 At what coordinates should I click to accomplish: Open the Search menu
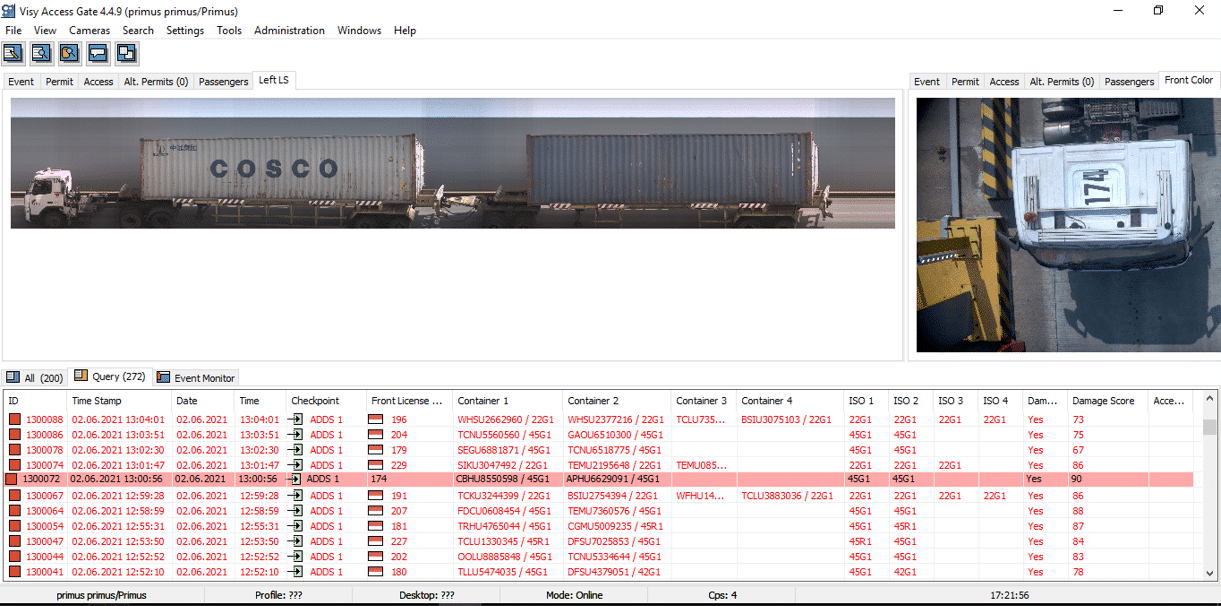click(x=138, y=30)
